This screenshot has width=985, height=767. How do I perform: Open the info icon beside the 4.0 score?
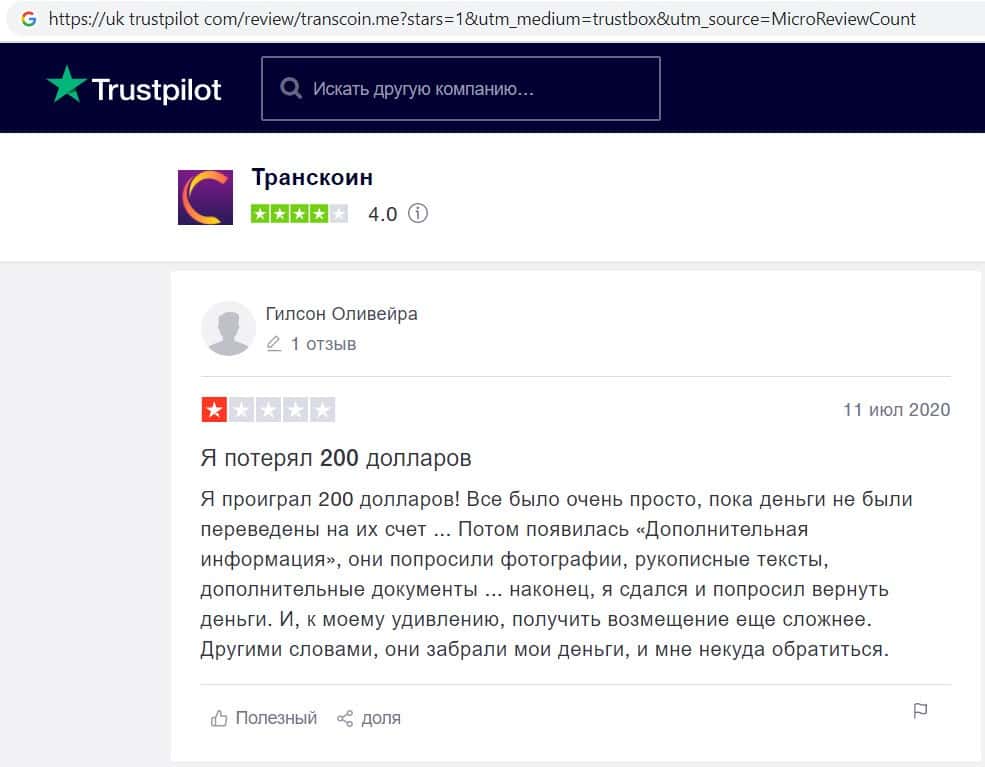(x=418, y=213)
